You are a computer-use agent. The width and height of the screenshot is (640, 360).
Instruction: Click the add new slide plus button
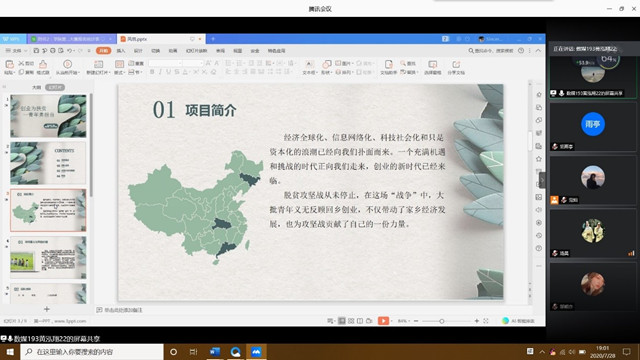tap(47, 309)
